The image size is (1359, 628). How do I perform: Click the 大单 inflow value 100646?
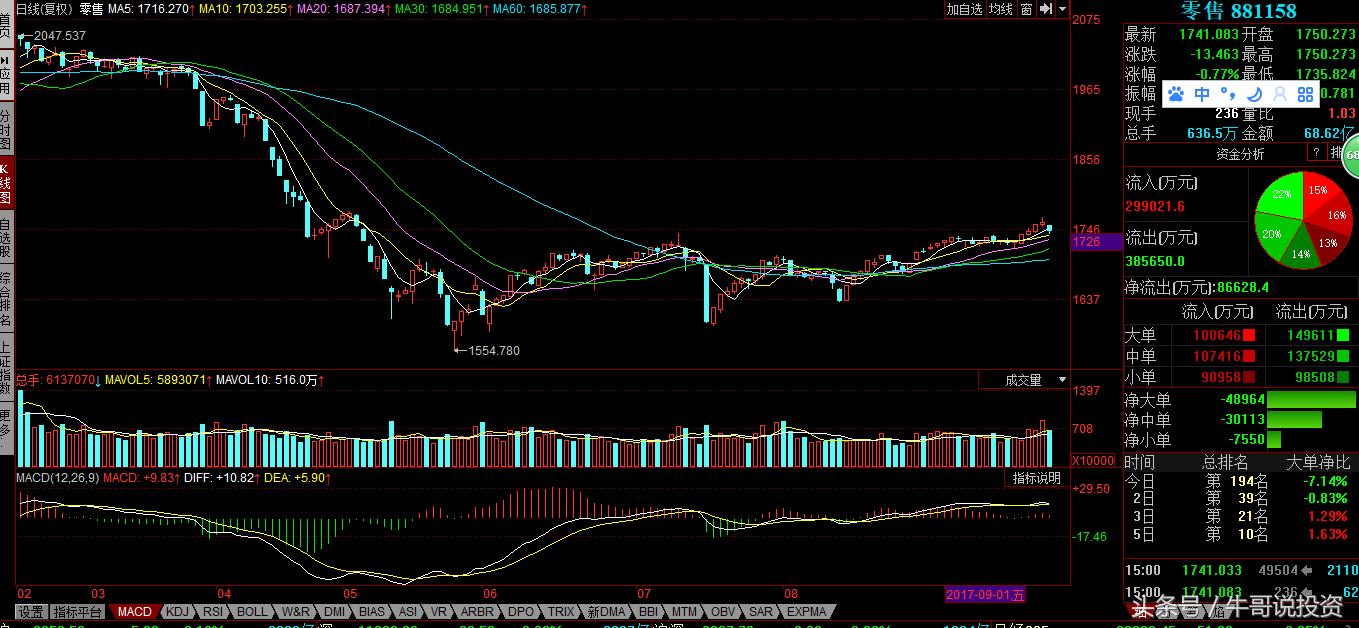pos(1218,336)
